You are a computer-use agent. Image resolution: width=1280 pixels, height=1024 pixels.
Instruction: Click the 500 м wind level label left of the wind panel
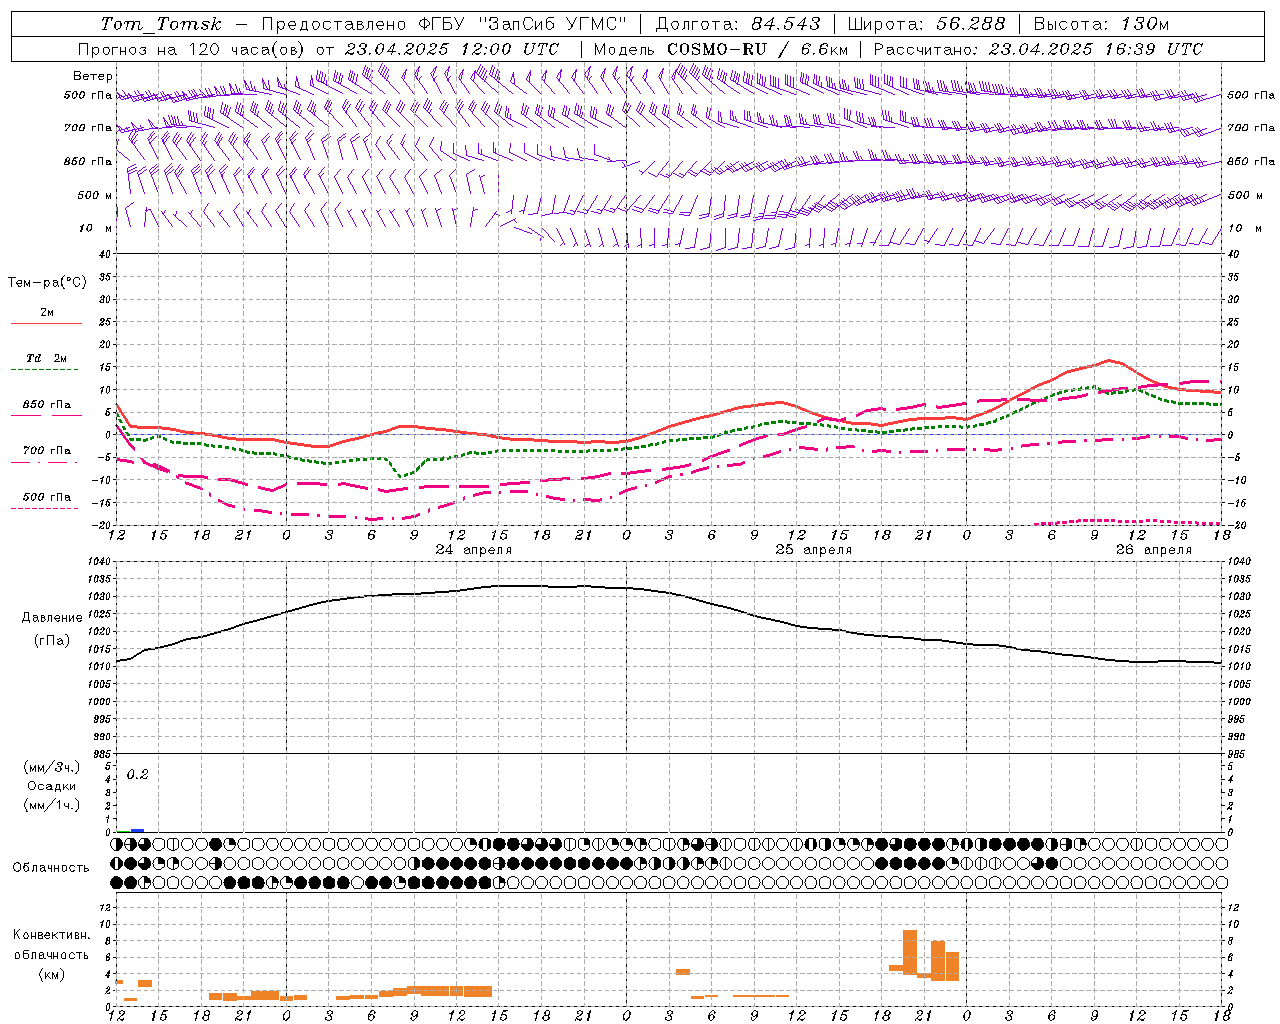tap(95, 195)
